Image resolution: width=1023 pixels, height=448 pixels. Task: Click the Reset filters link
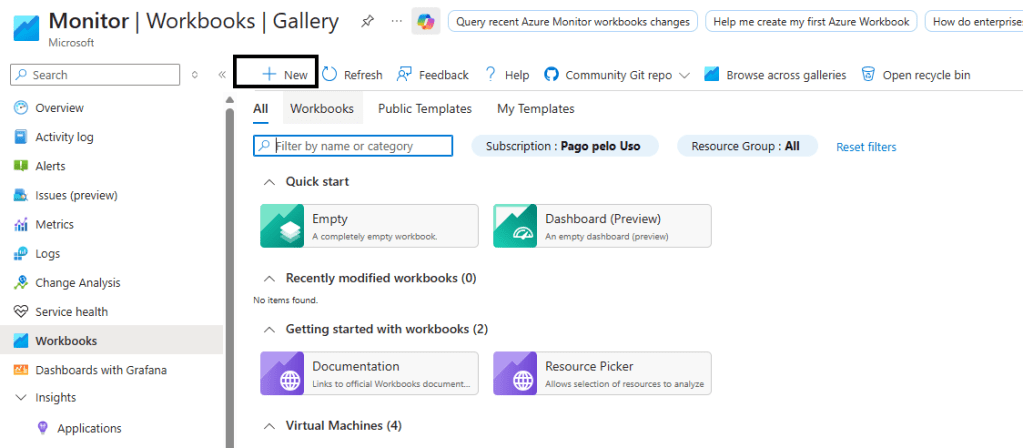(x=866, y=147)
